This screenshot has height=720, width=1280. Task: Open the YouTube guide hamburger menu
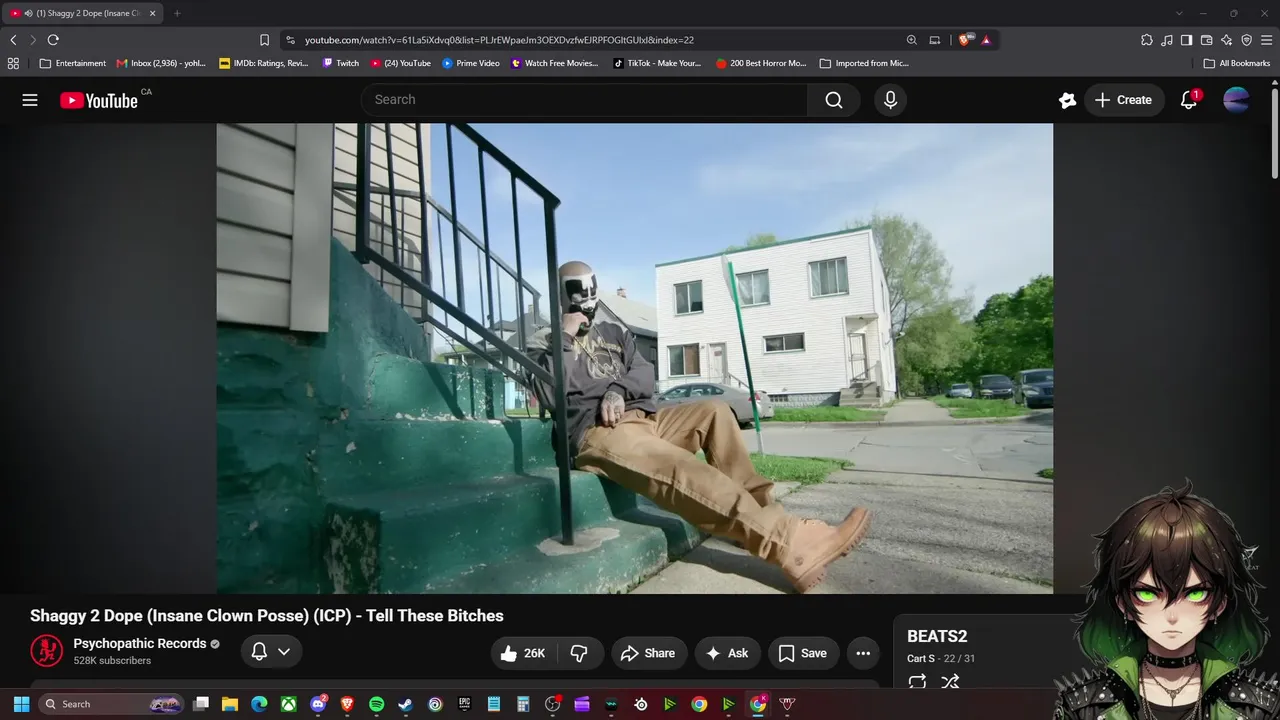point(30,100)
